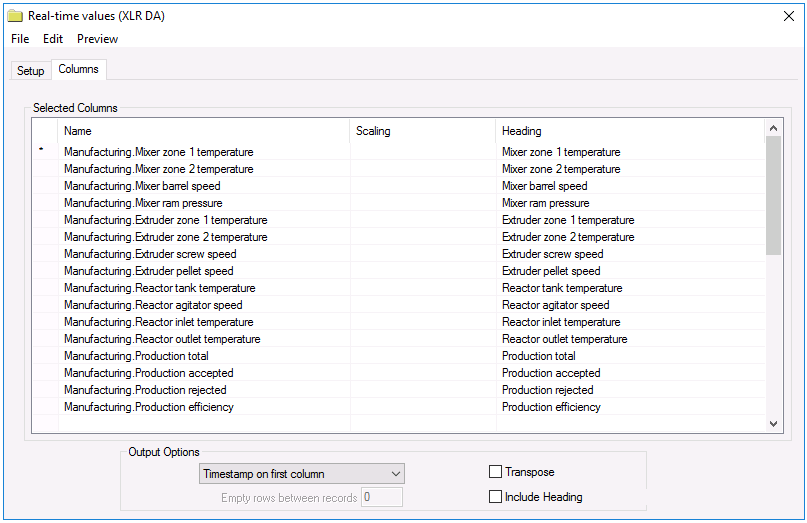Select the Columns tab

pyautogui.click(x=78, y=69)
